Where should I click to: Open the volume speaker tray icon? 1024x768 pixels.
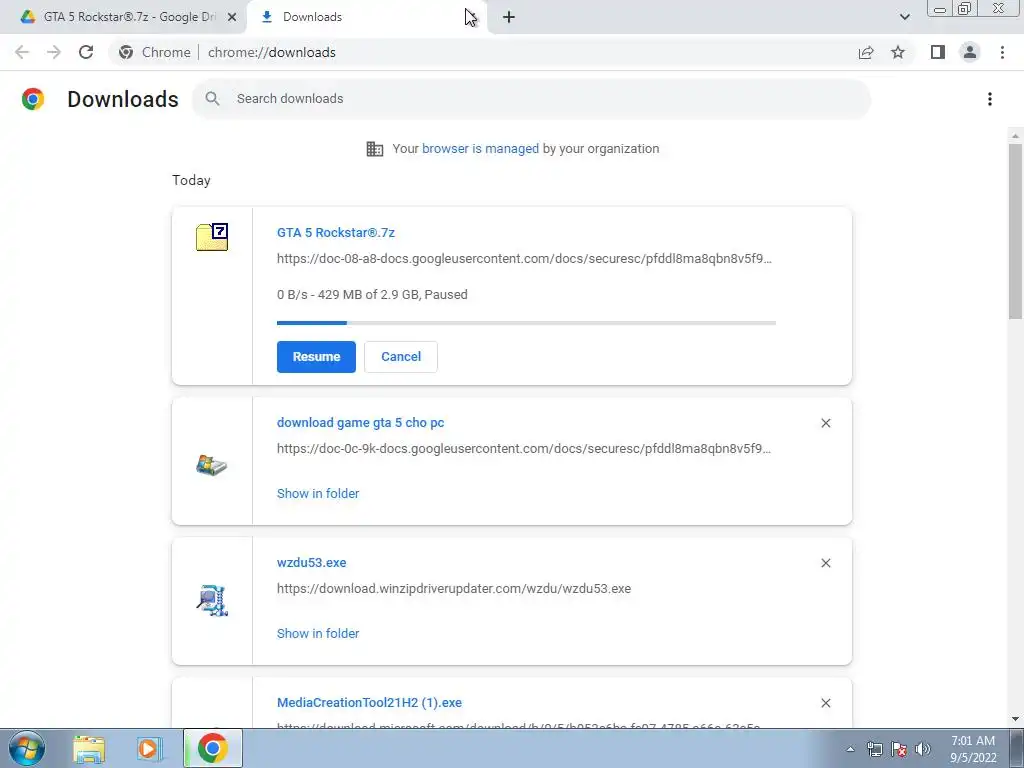(923, 749)
